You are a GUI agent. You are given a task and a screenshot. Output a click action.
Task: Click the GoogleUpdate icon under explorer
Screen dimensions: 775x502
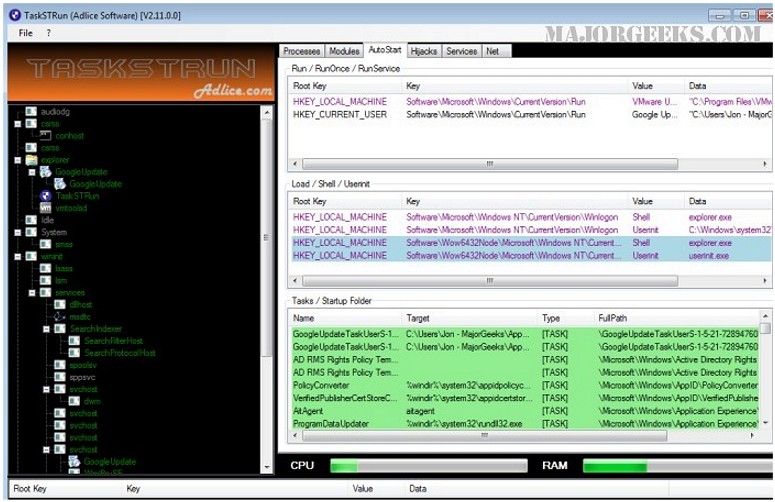point(45,171)
